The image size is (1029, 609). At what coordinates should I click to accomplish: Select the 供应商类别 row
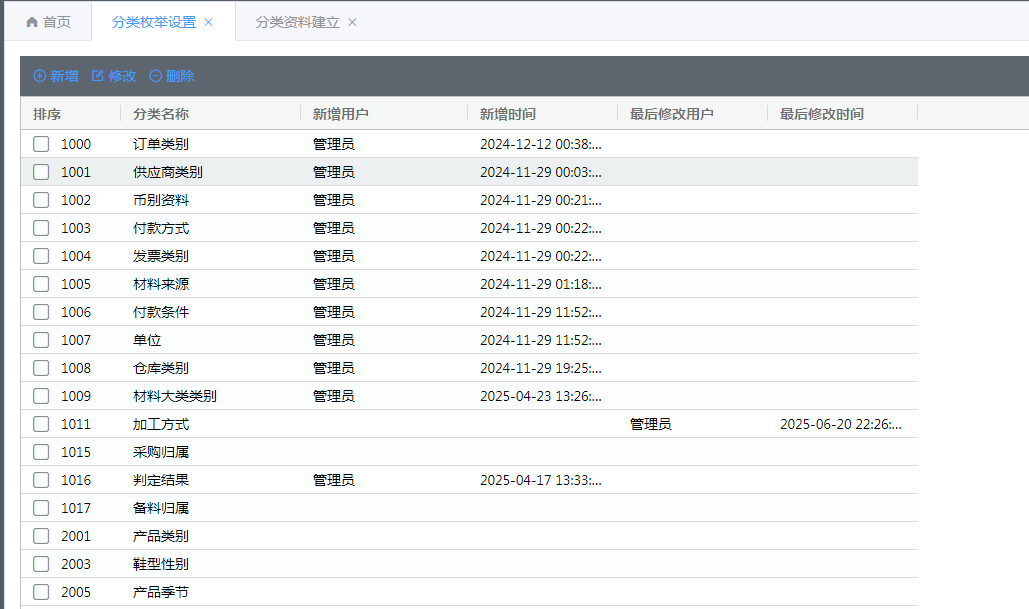point(168,172)
